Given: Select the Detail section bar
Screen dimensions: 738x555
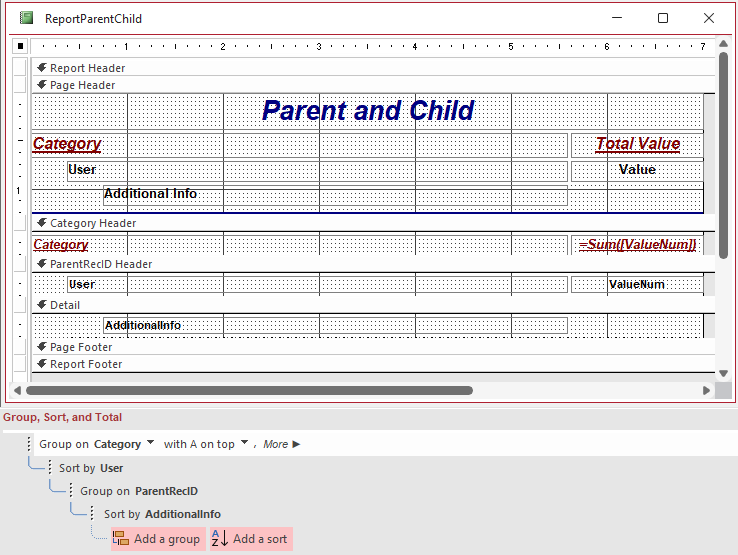Looking at the screenshot, I should pyautogui.click(x=374, y=305).
